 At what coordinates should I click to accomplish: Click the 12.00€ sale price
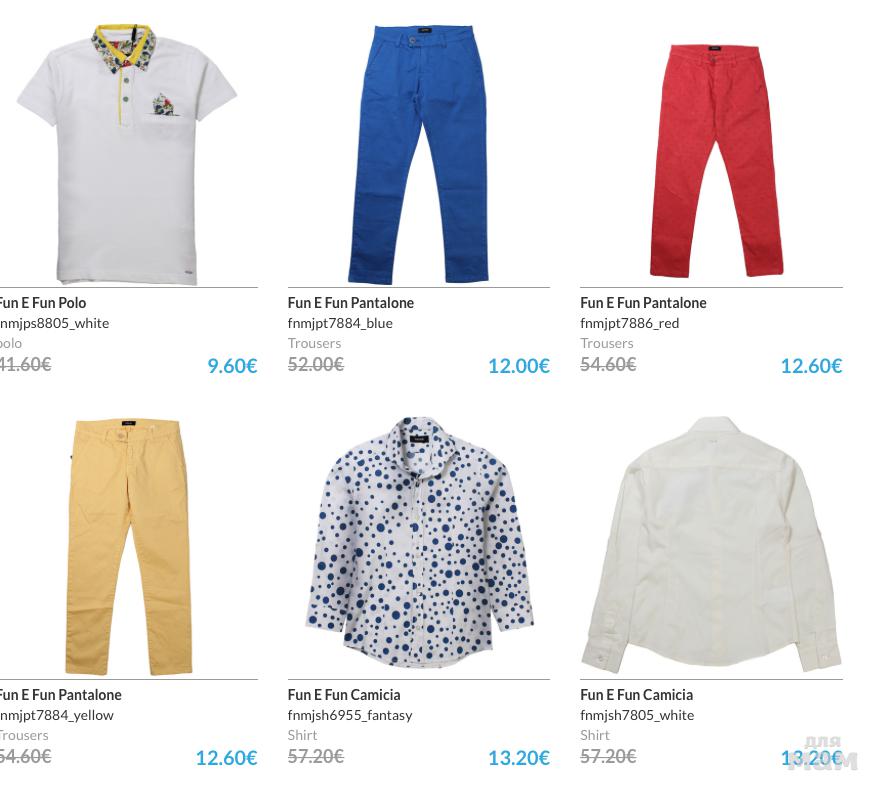519,366
